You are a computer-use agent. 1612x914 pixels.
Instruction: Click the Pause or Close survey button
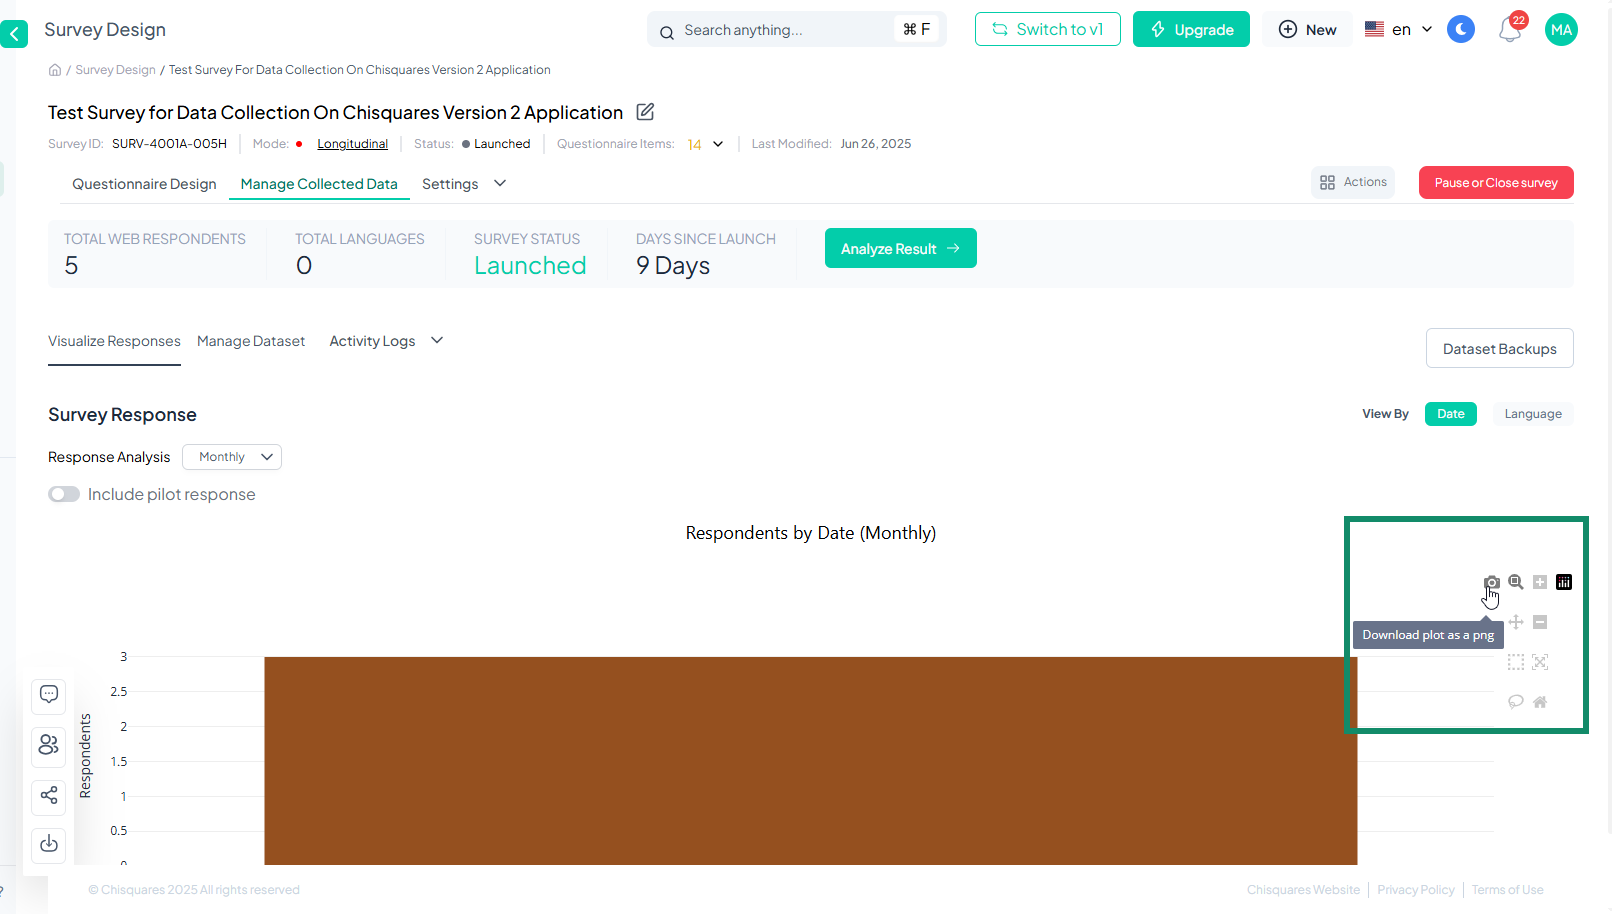[x=1495, y=182]
